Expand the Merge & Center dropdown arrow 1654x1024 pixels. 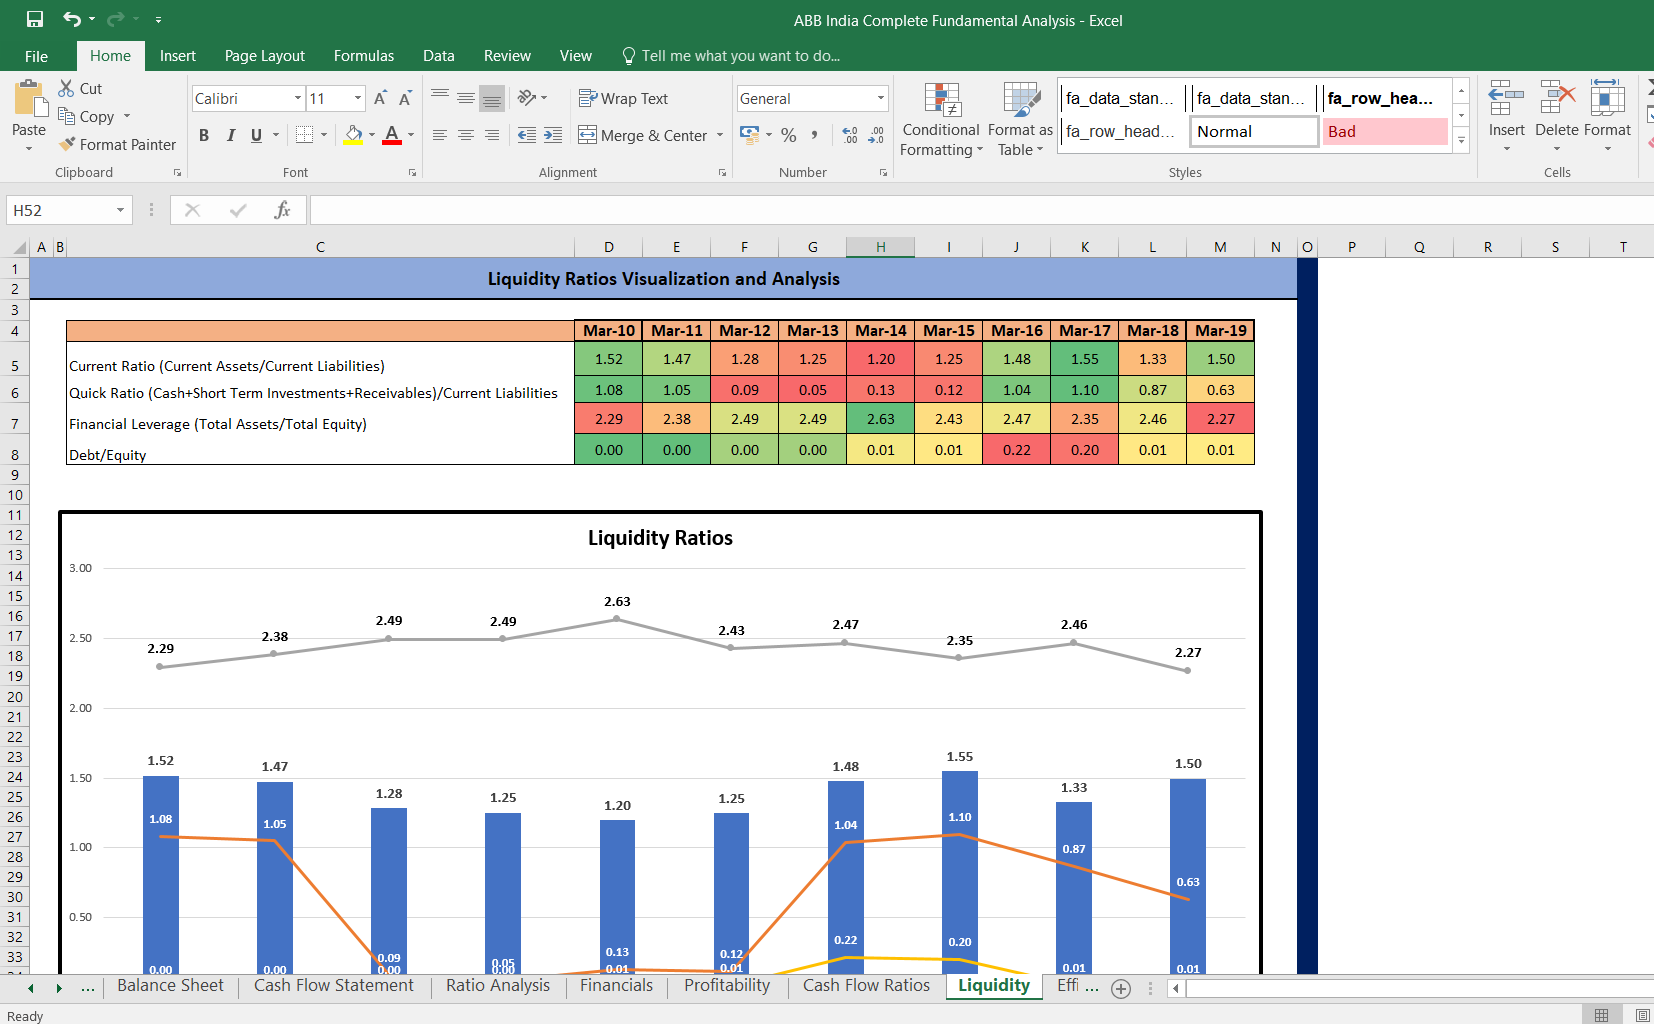point(720,135)
